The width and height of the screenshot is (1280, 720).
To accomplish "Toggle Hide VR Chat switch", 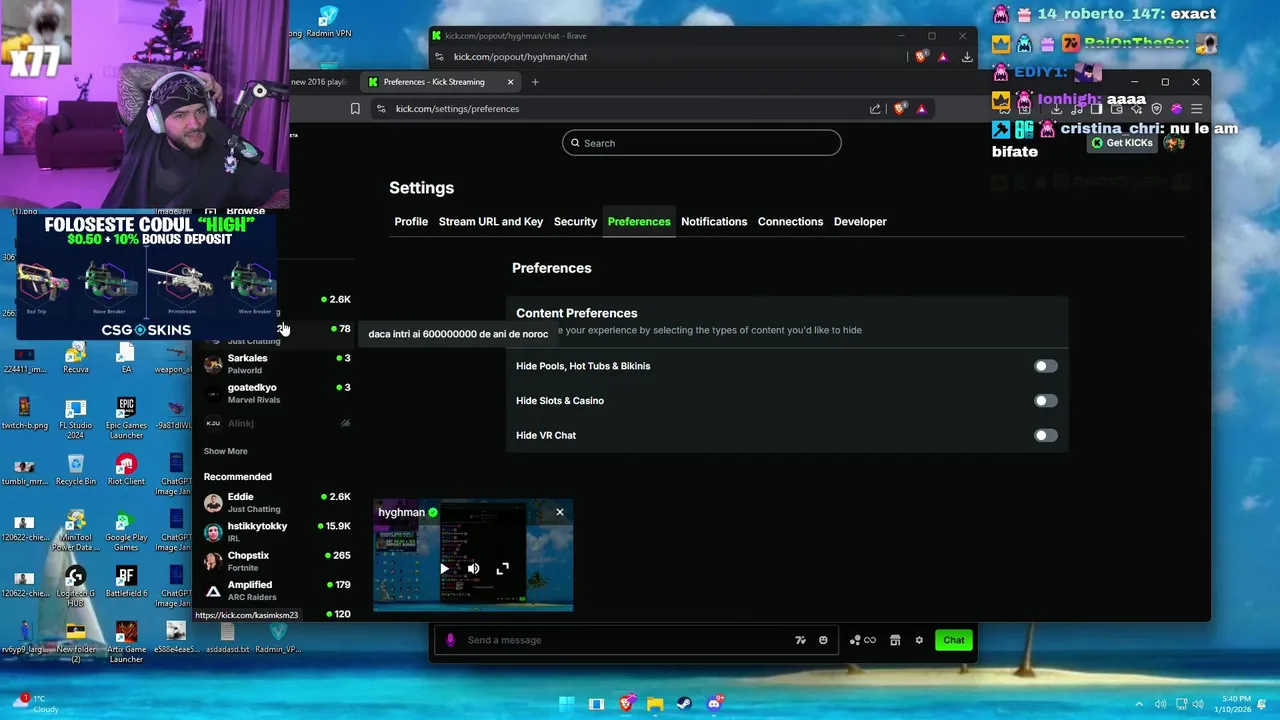I will point(1045,436).
